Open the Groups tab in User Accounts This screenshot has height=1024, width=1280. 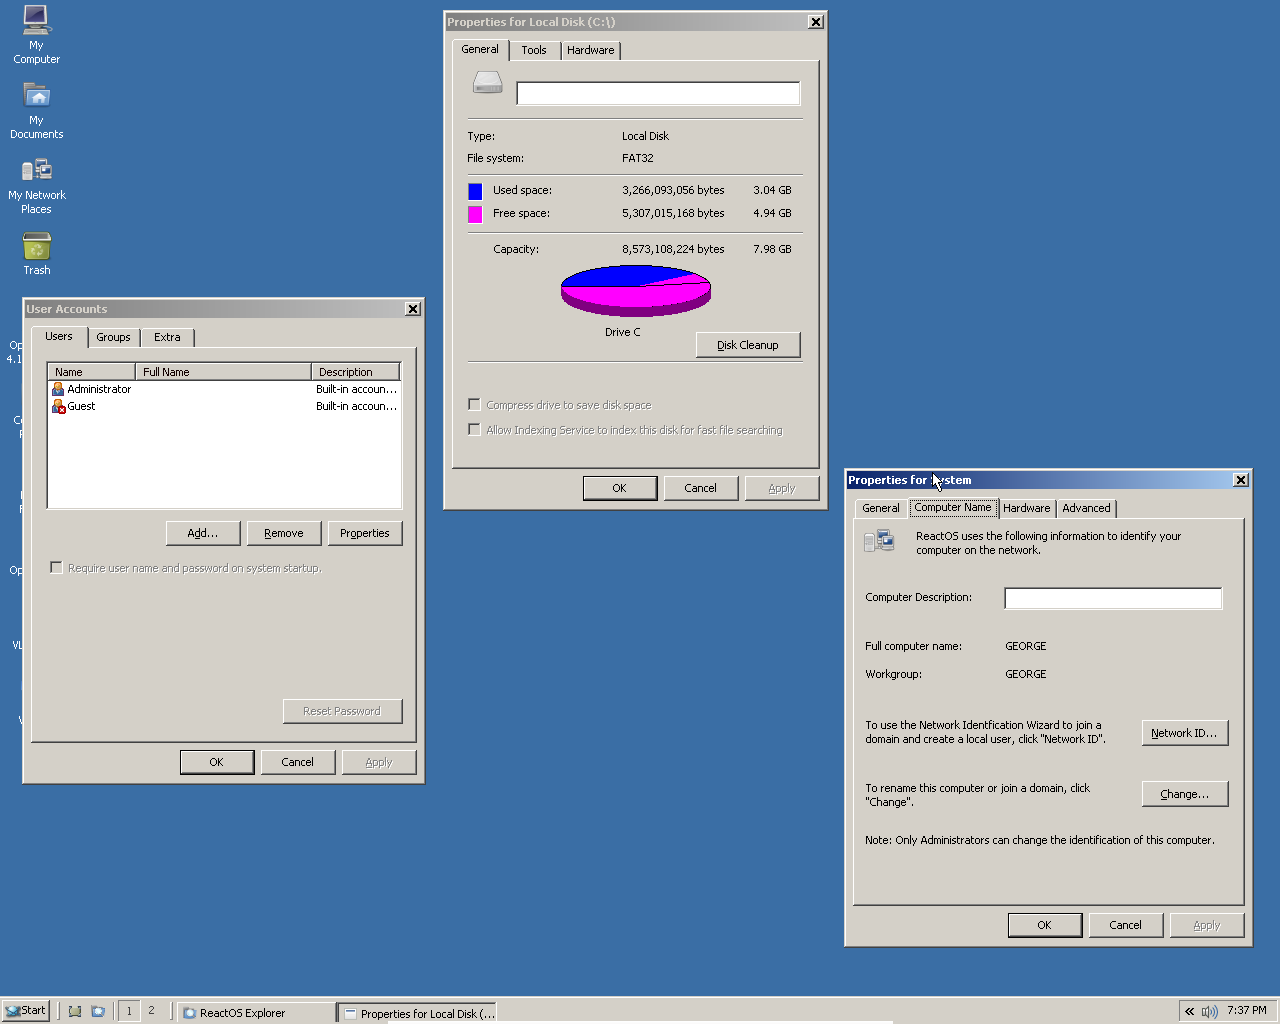click(113, 337)
